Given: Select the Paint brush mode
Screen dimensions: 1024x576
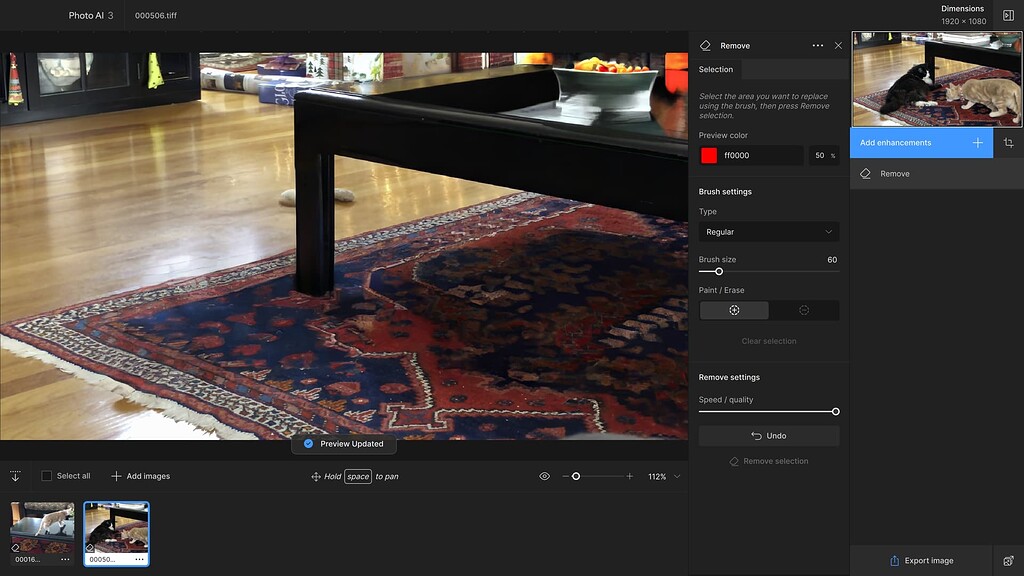Looking at the screenshot, I should (734, 310).
